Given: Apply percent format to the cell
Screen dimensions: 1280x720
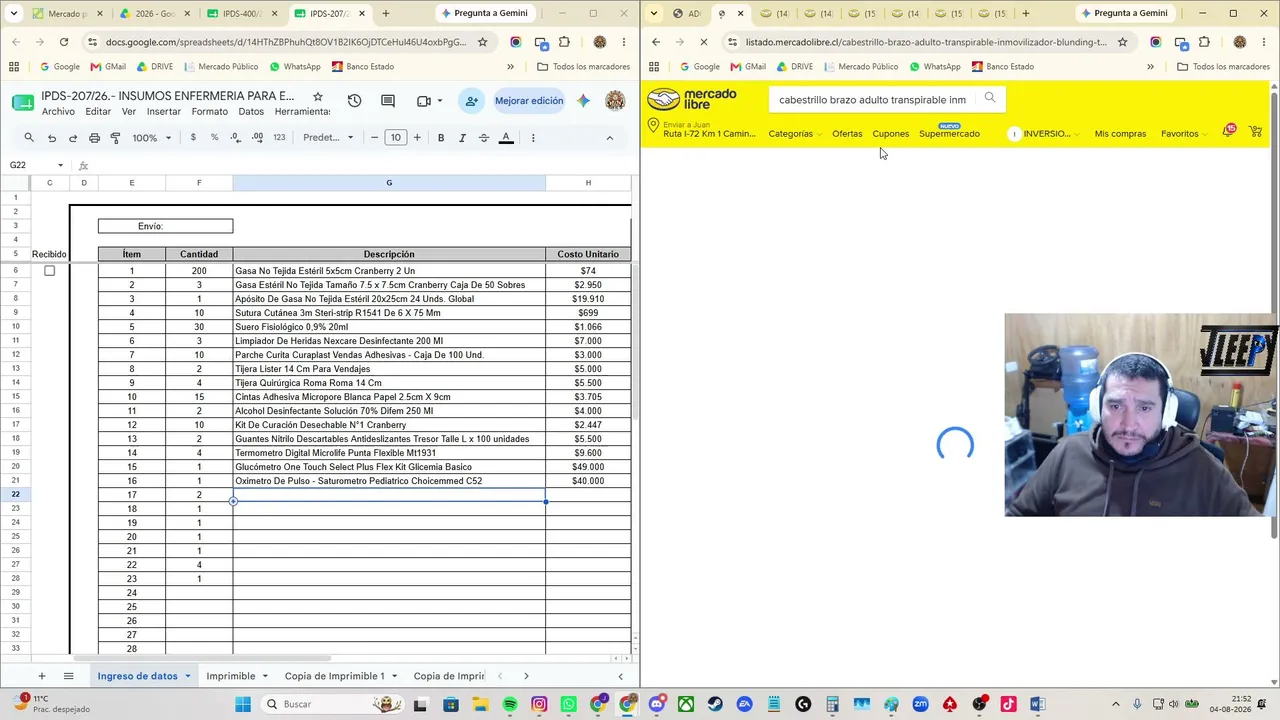Looking at the screenshot, I should [x=214, y=138].
